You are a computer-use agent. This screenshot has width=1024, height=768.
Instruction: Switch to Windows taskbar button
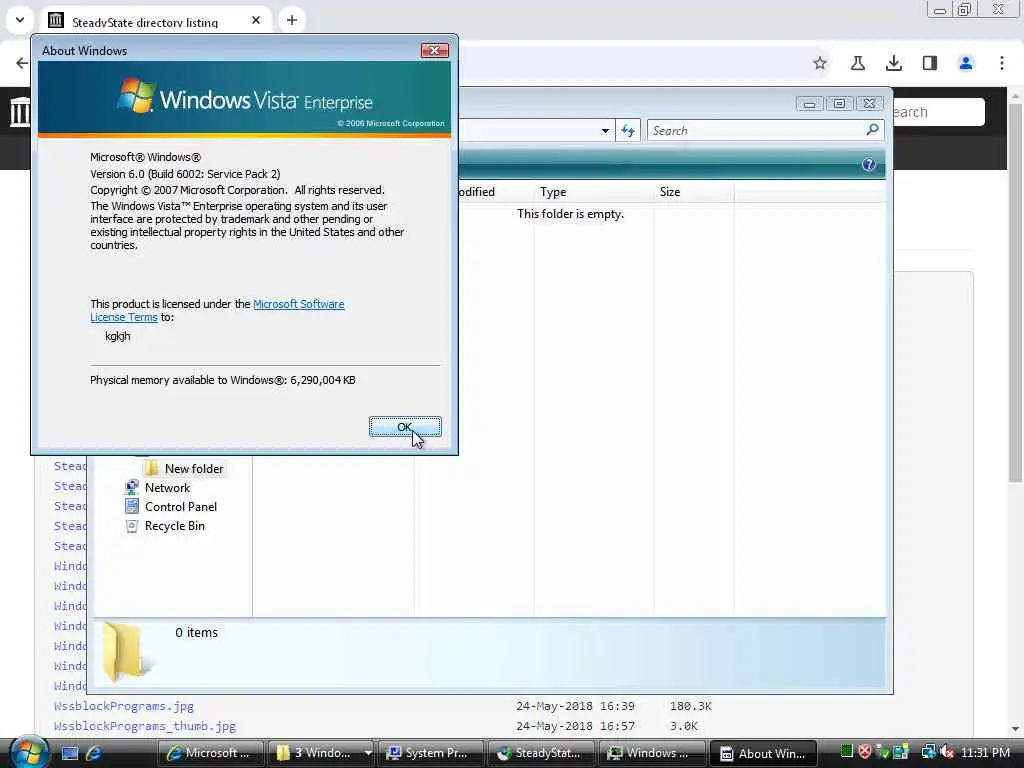click(651, 753)
